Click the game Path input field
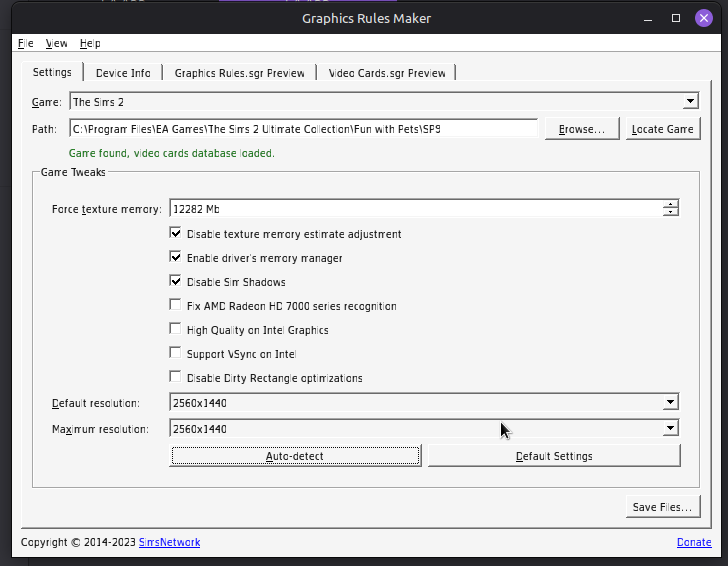This screenshot has height=566, width=728. 304,129
